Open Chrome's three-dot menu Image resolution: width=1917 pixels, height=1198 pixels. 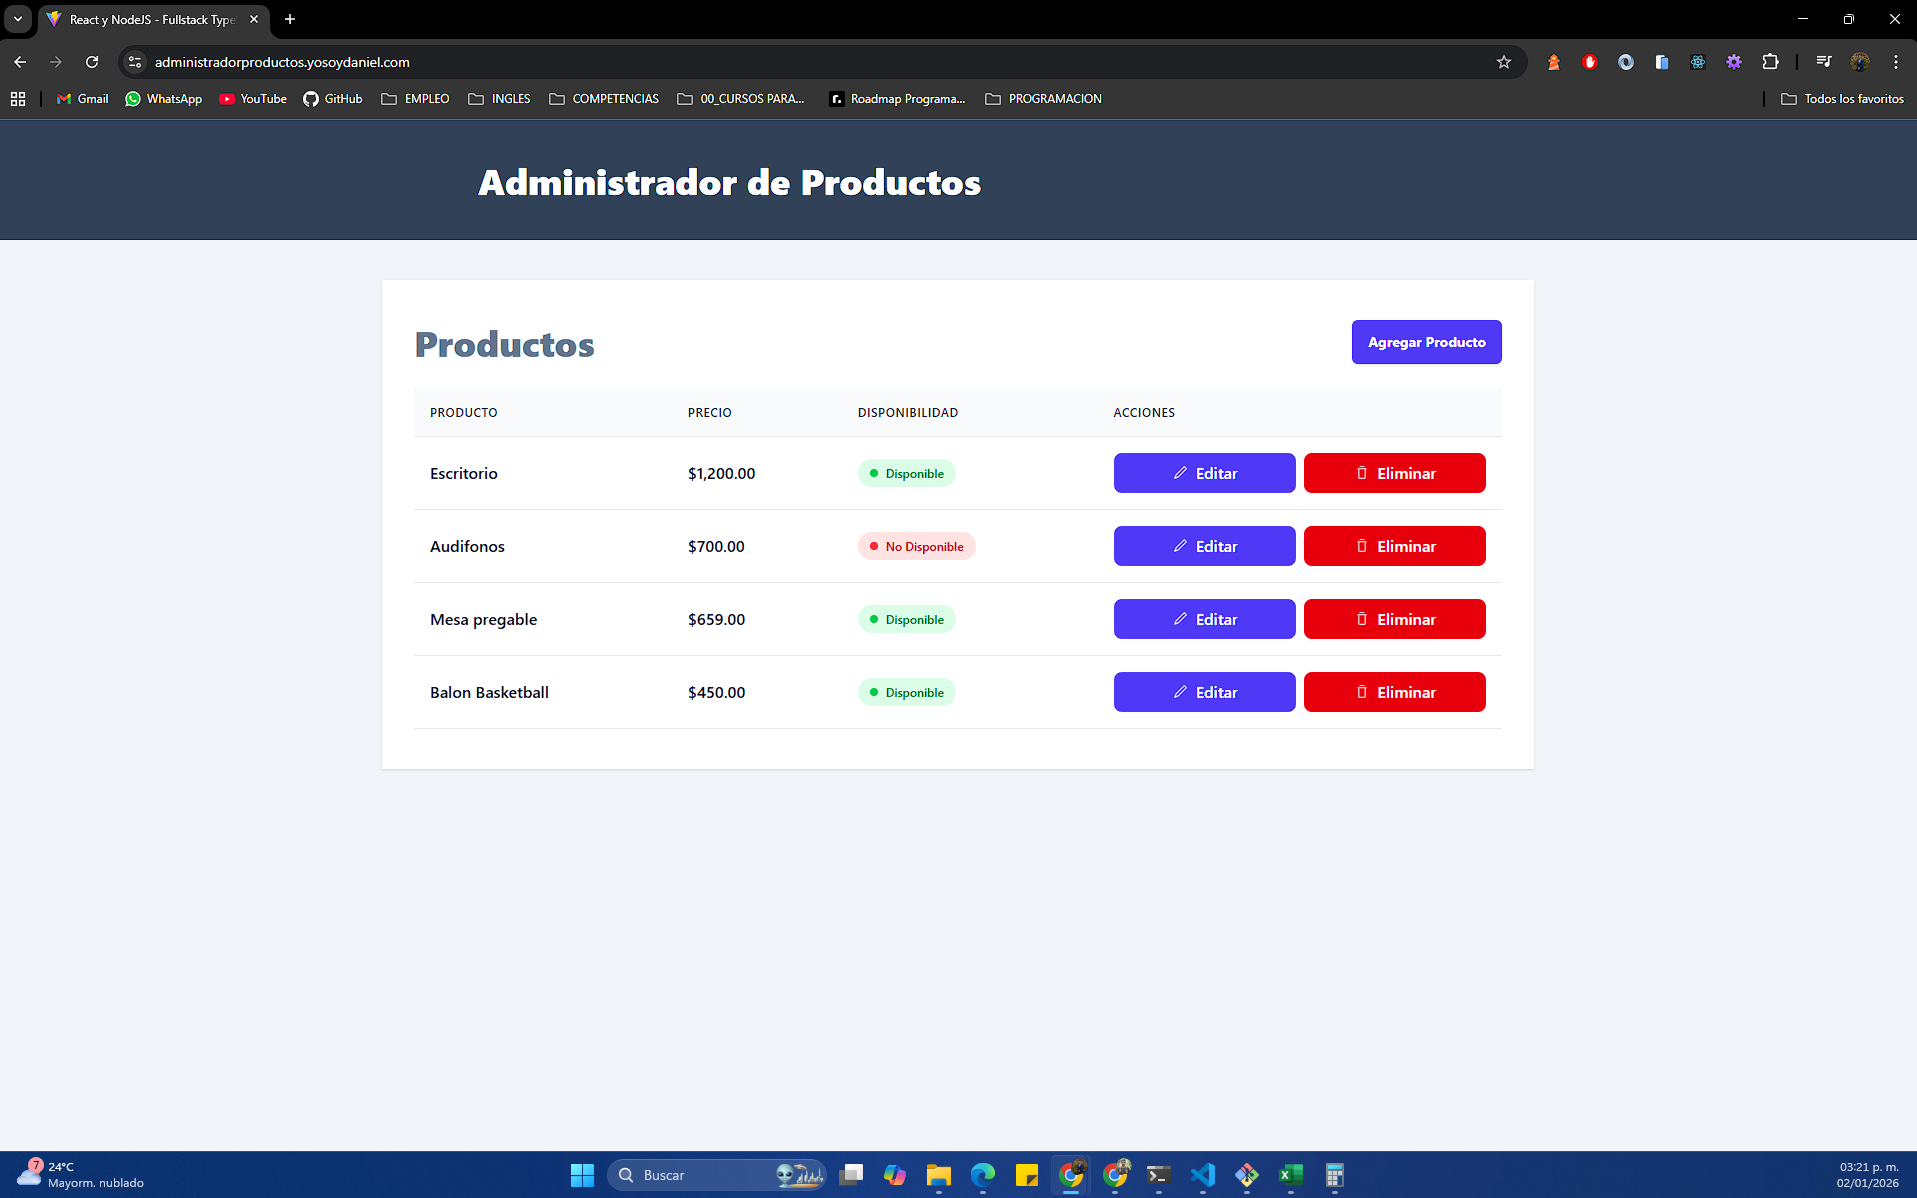(x=1895, y=62)
